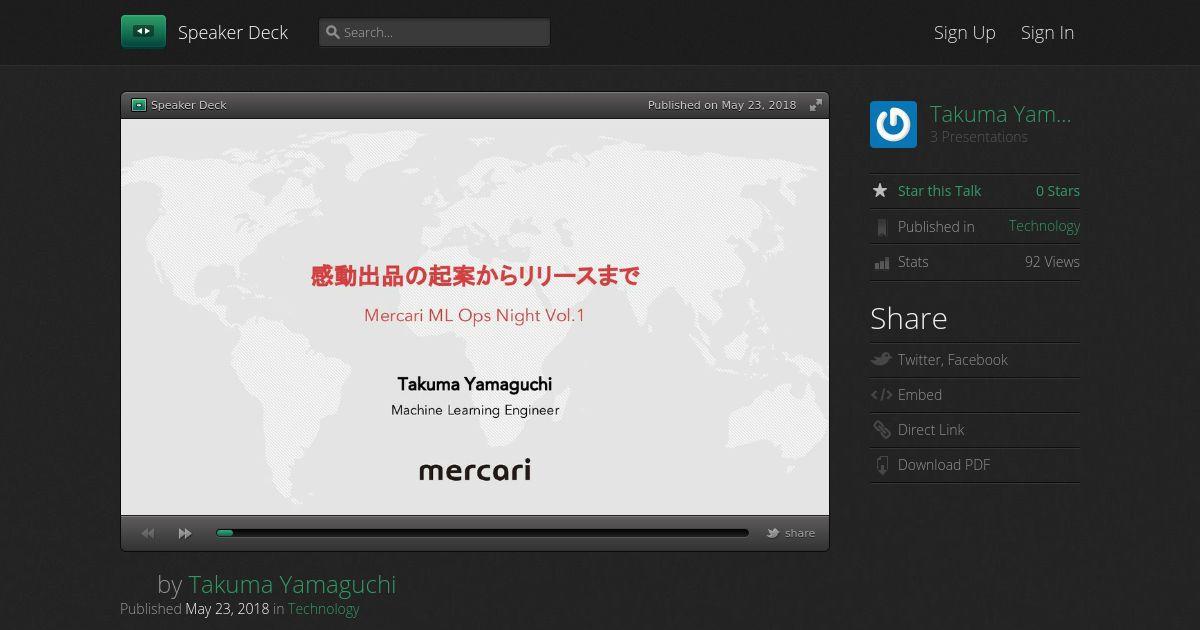The width and height of the screenshot is (1200, 630).
Task: Open Takuma Yamaguchi's avatar profile image
Action: pos(893,124)
